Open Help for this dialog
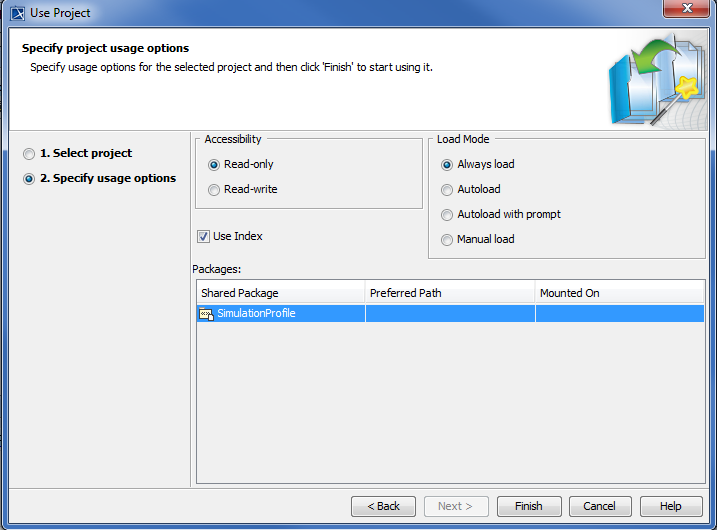This screenshot has width=717, height=530. (671, 506)
